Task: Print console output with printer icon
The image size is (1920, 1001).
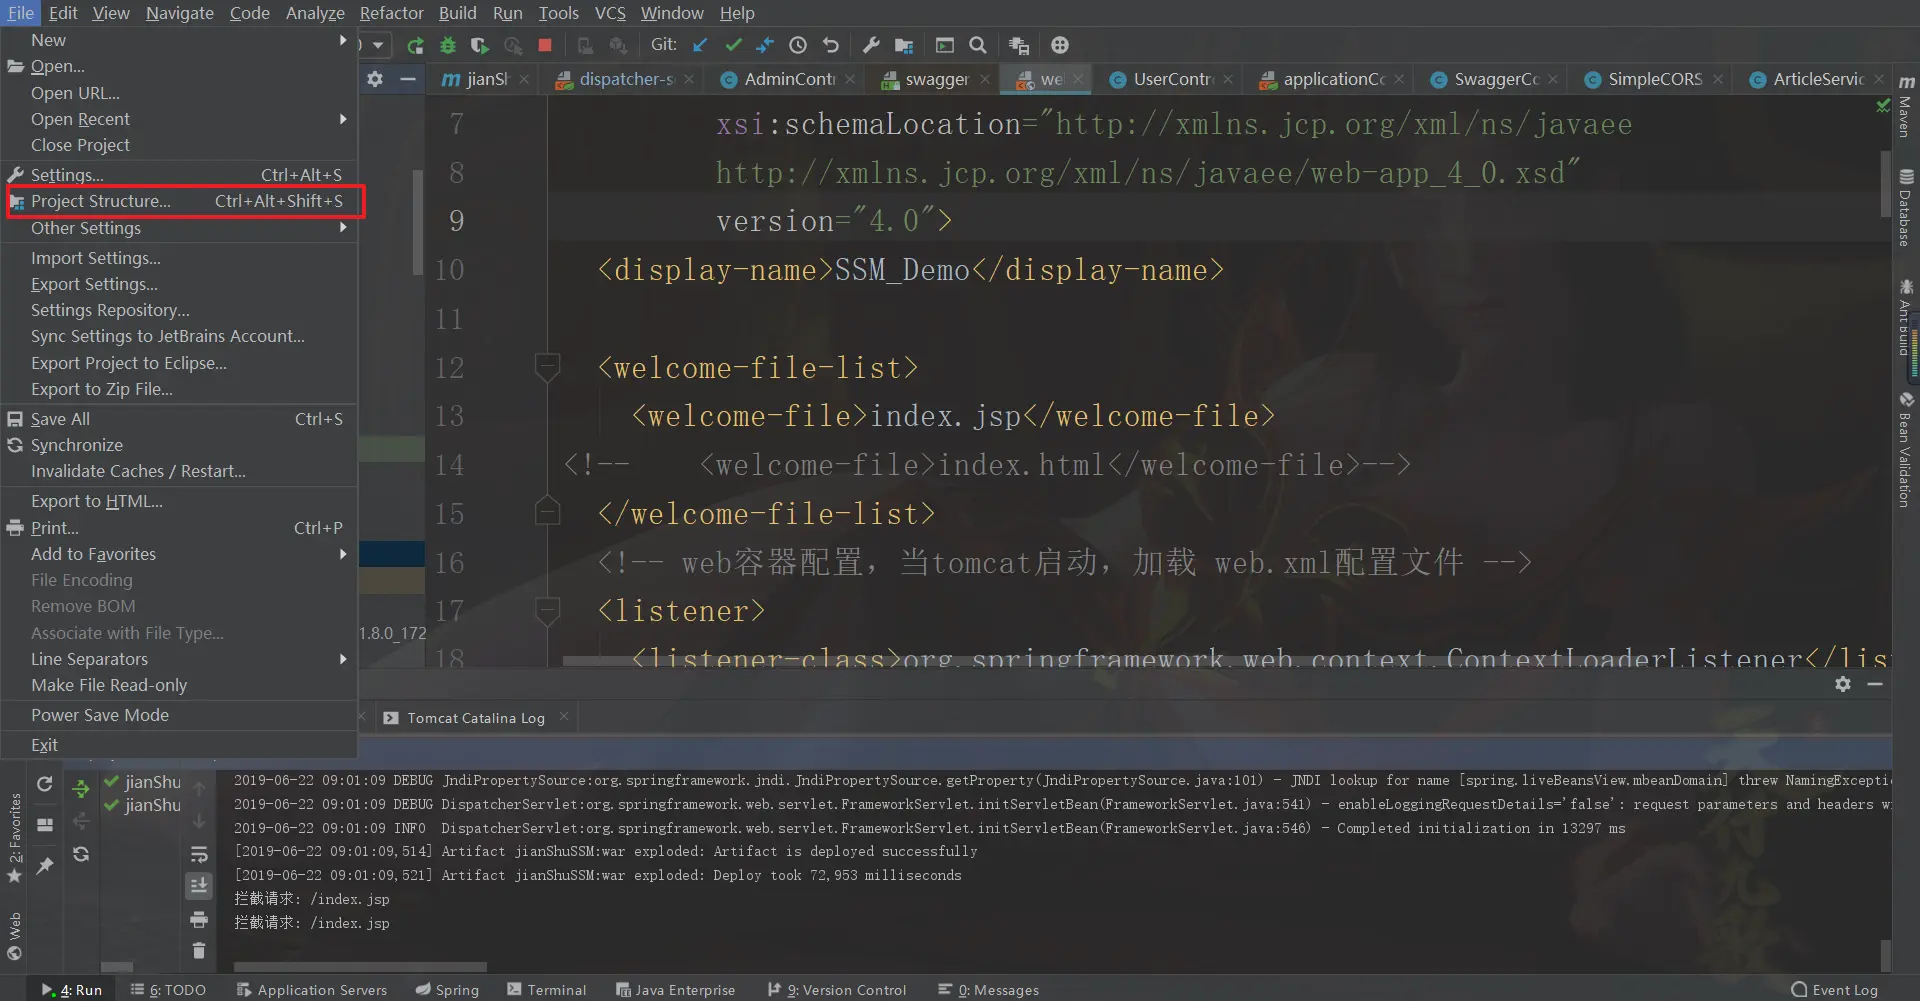Action: (199, 919)
